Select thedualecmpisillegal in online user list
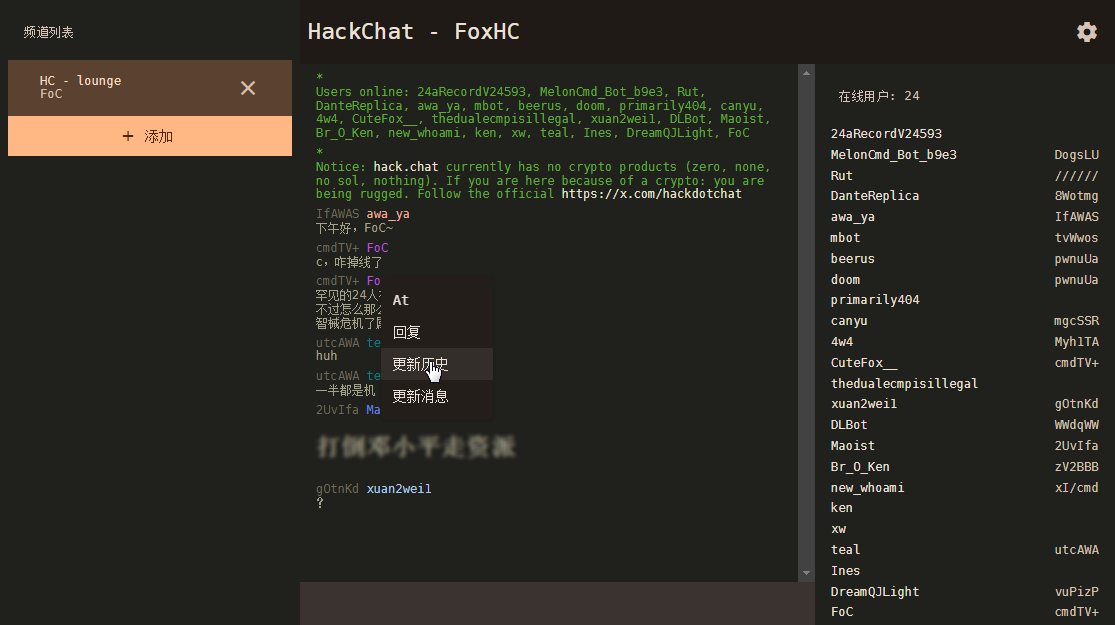This screenshot has width=1115, height=625. click(x=905, y=384)
